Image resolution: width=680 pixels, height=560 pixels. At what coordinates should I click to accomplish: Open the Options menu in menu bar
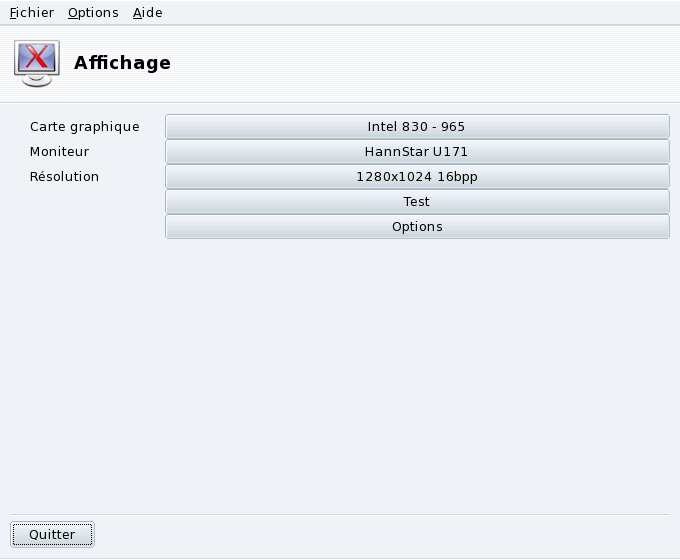(x=93, y=13)
